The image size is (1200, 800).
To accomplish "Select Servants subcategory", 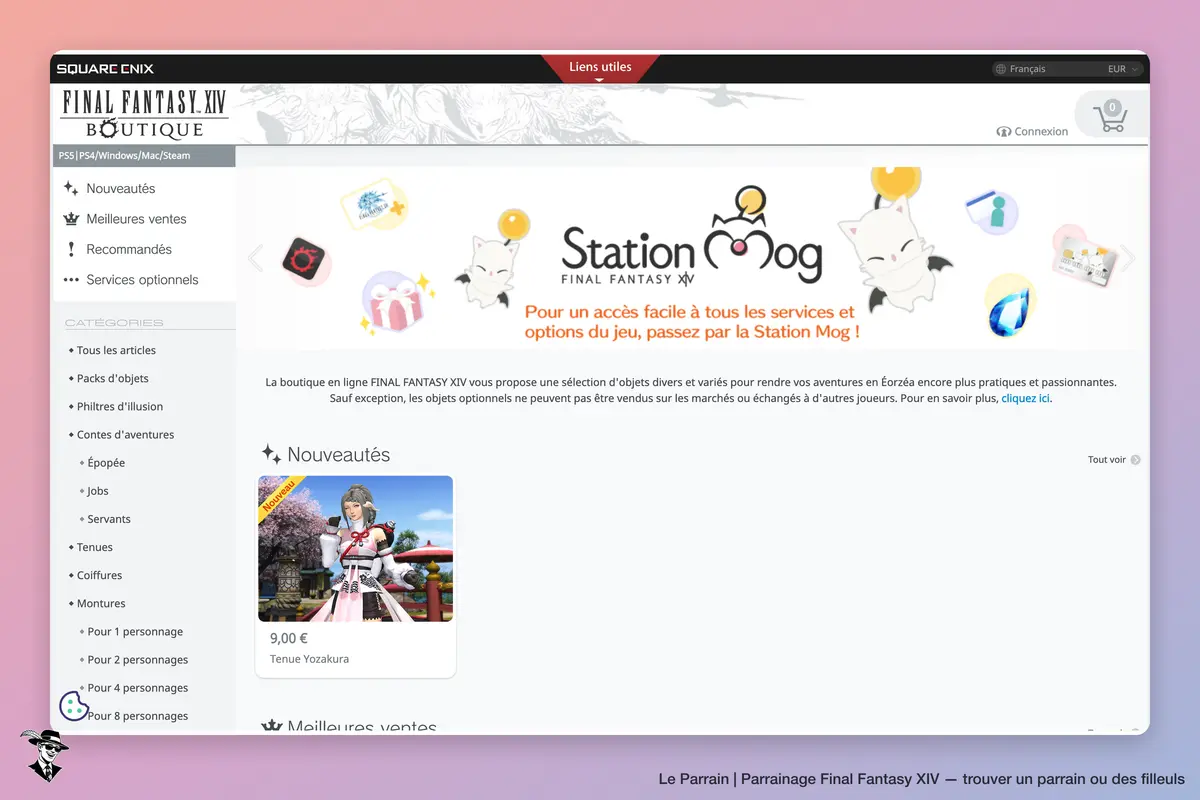I will pyautogui.click(x=109, y=519).
